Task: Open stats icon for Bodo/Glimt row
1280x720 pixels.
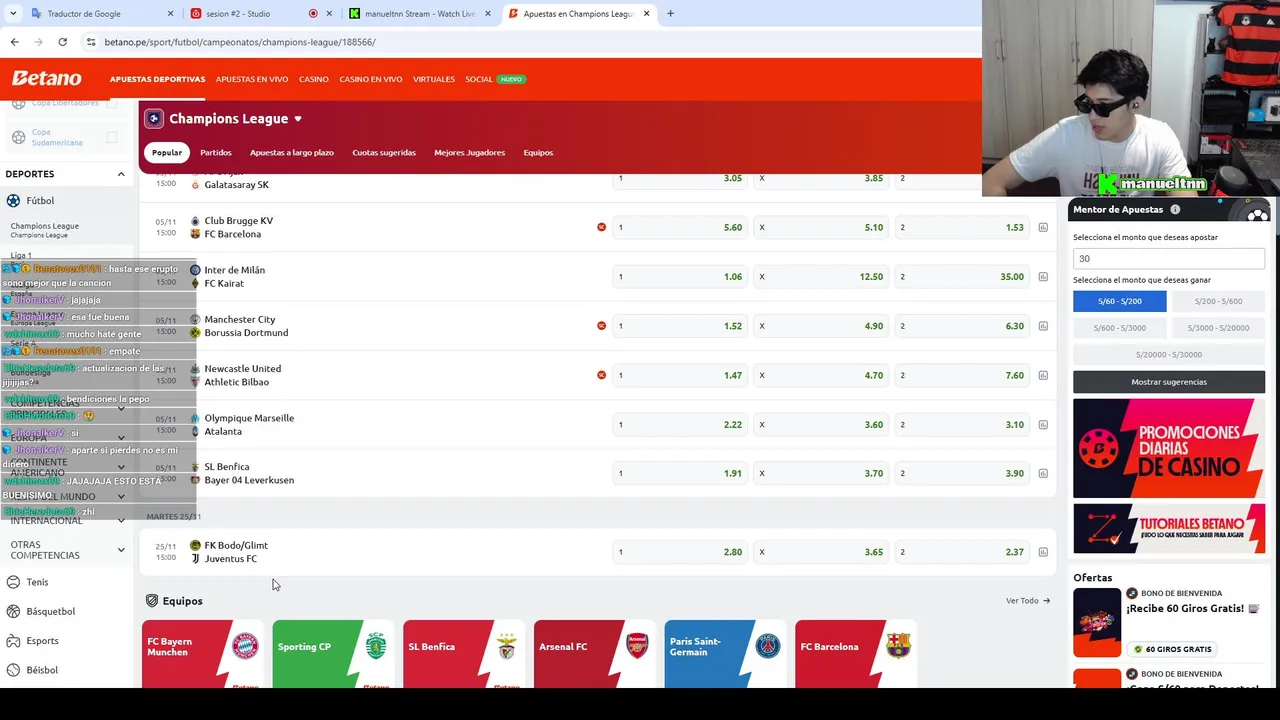Action: tap(1043, 552)
